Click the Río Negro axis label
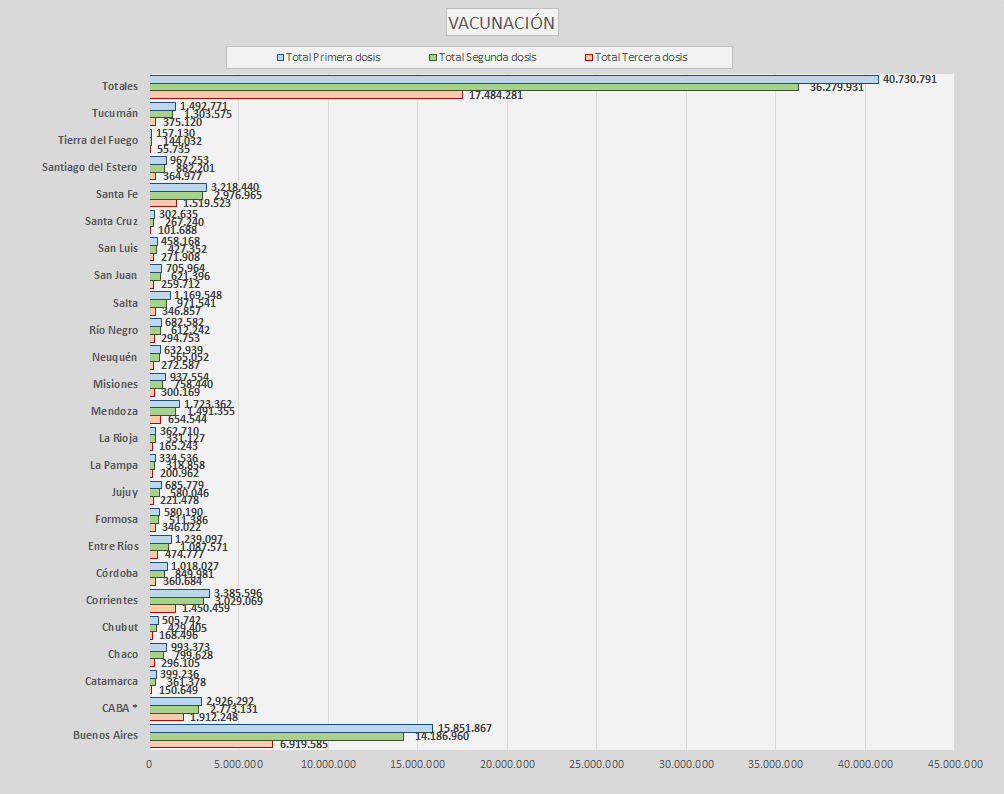Image resolution: width=1004 pixels, height=794 pixels. [x=113, y=330]
